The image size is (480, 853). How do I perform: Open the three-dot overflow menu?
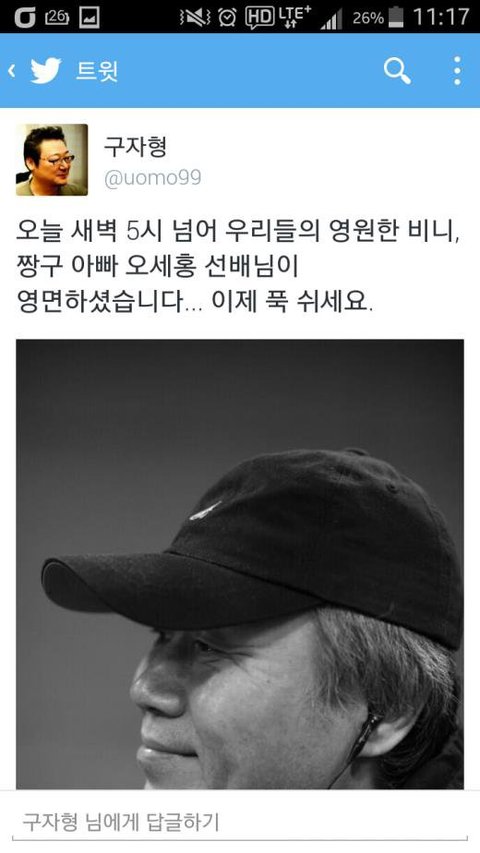coord(457,71)
